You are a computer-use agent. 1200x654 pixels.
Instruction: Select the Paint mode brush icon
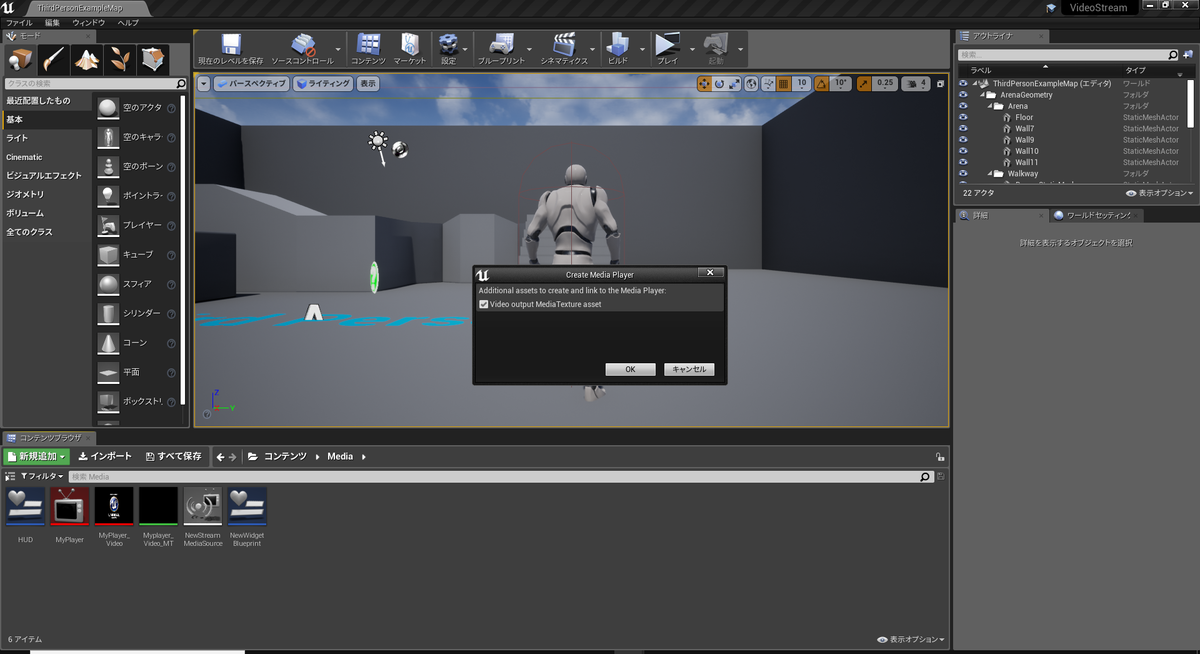click(54, 59)
